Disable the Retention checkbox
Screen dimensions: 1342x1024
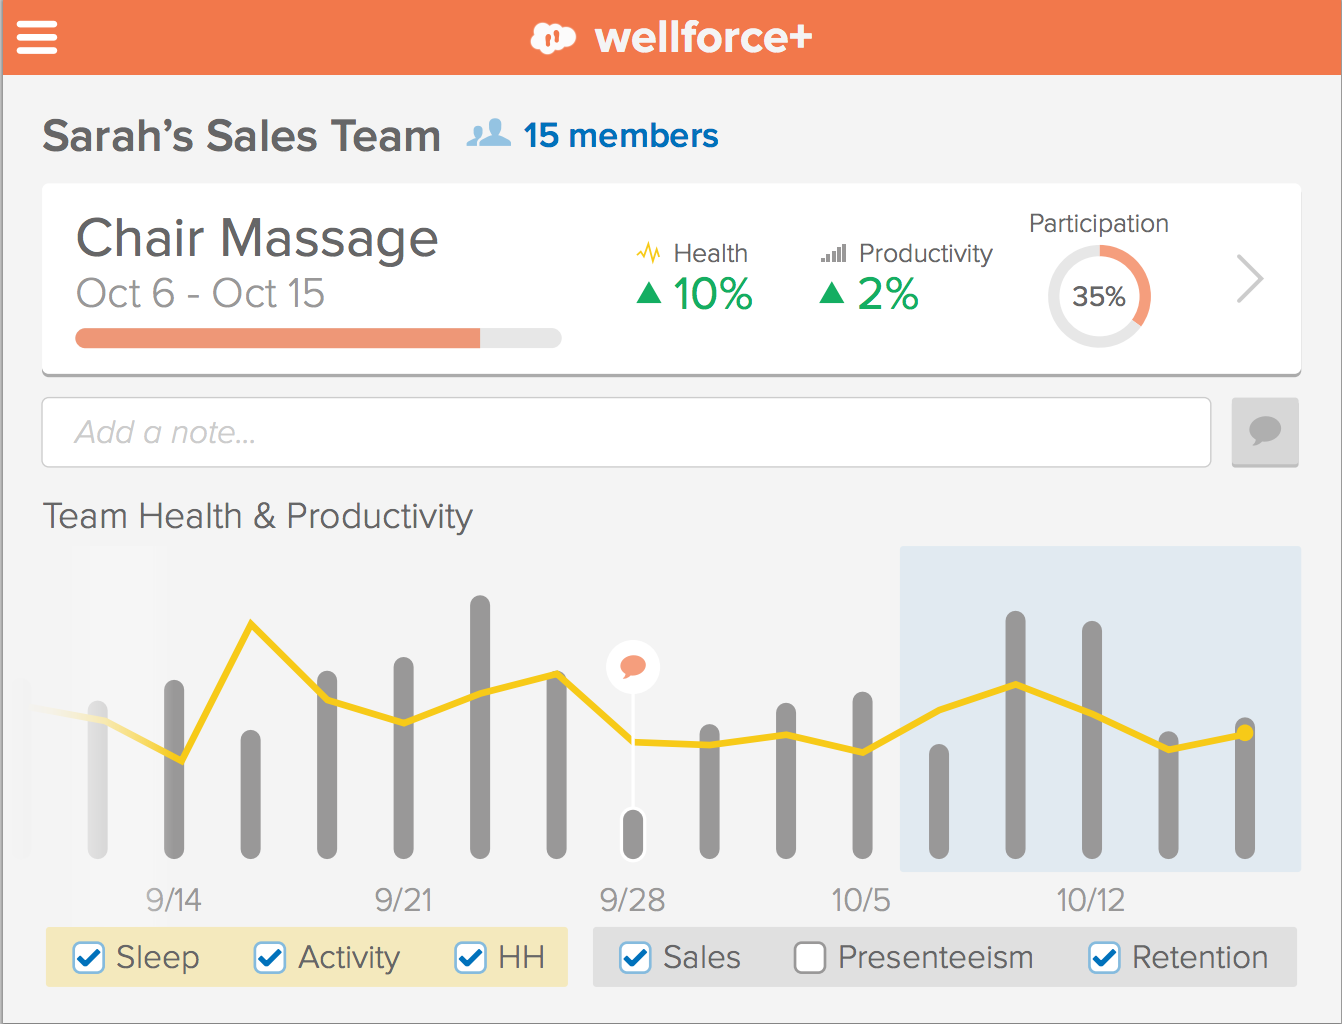tap(1104, 958)
